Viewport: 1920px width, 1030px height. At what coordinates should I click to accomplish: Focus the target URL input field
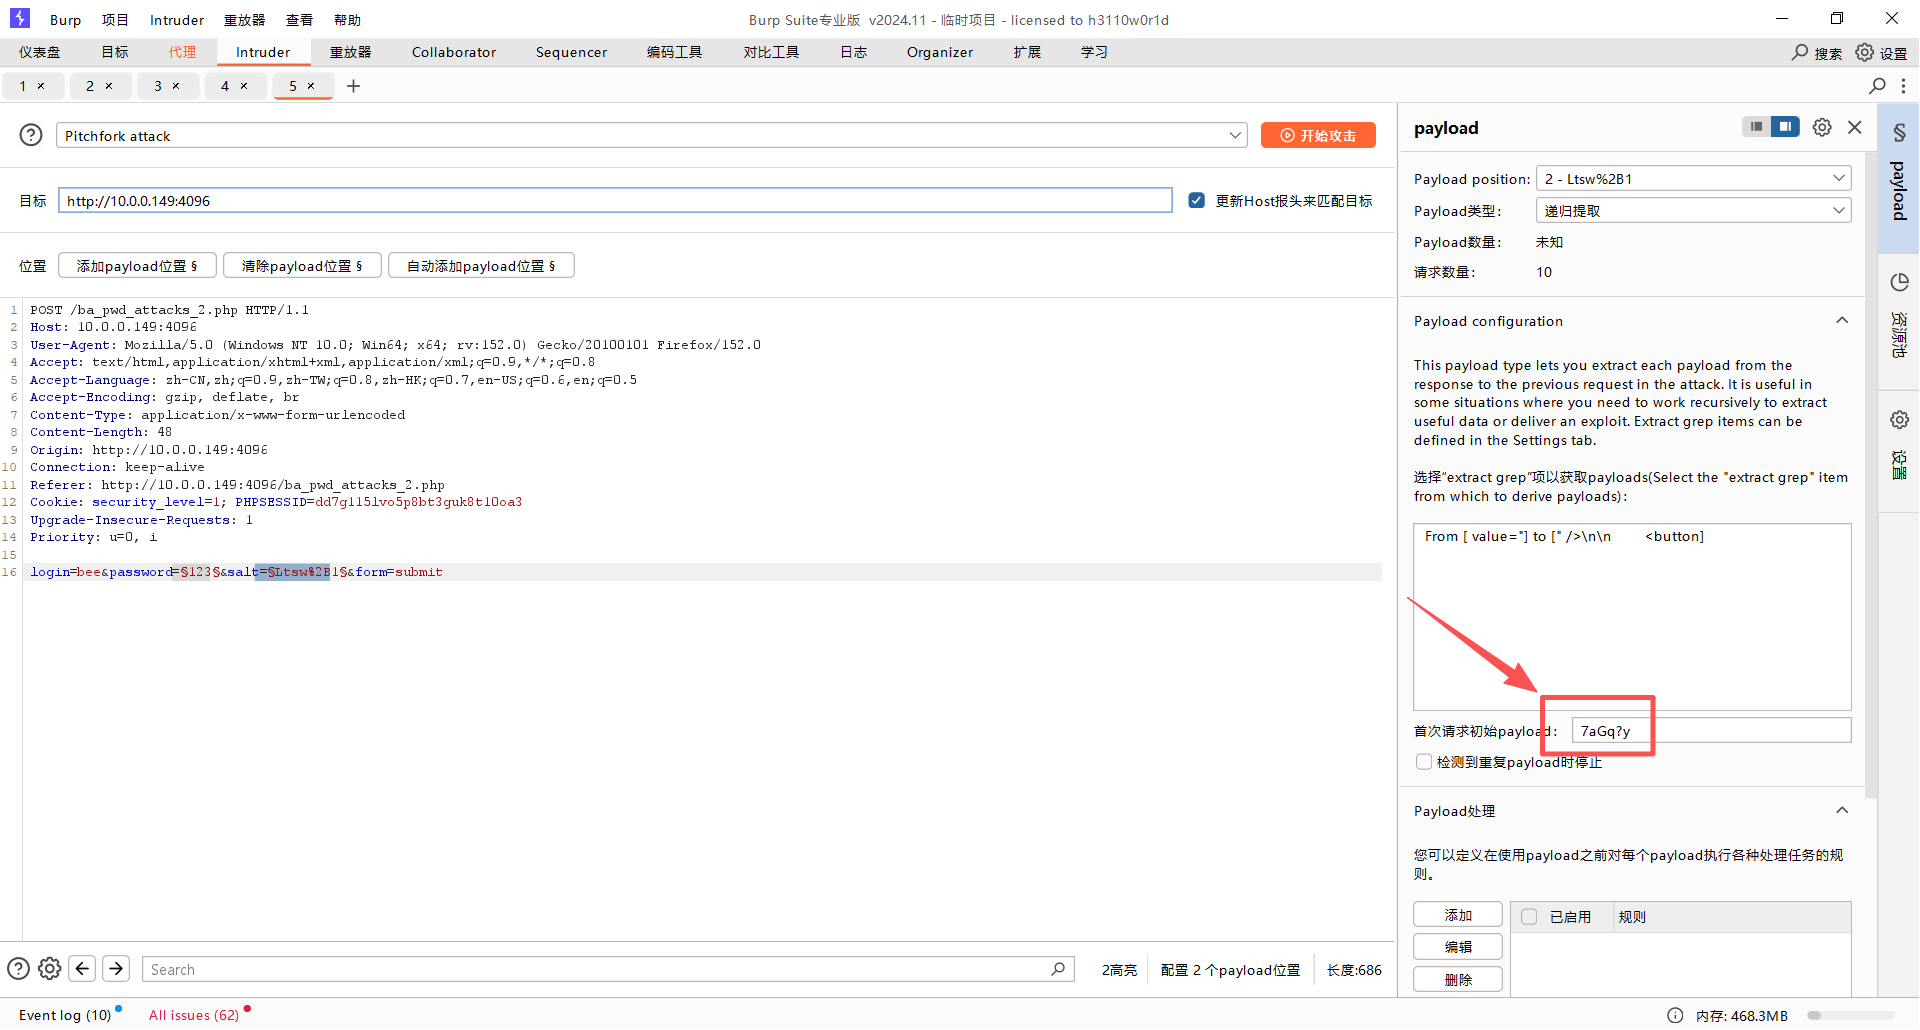[x=615, y=201]
